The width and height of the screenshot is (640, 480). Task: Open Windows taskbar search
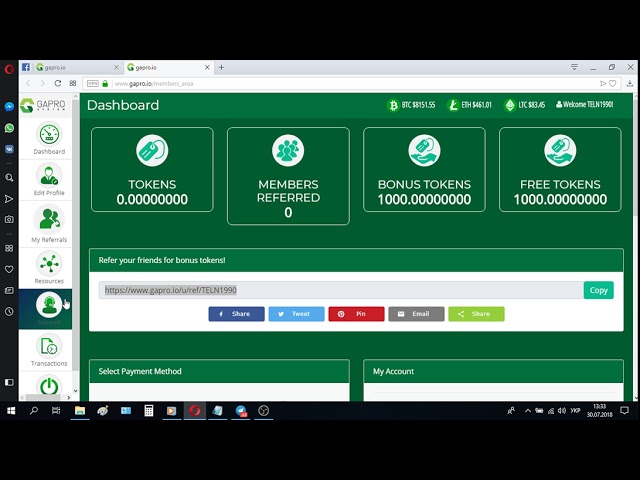click(x=34, y=411)
